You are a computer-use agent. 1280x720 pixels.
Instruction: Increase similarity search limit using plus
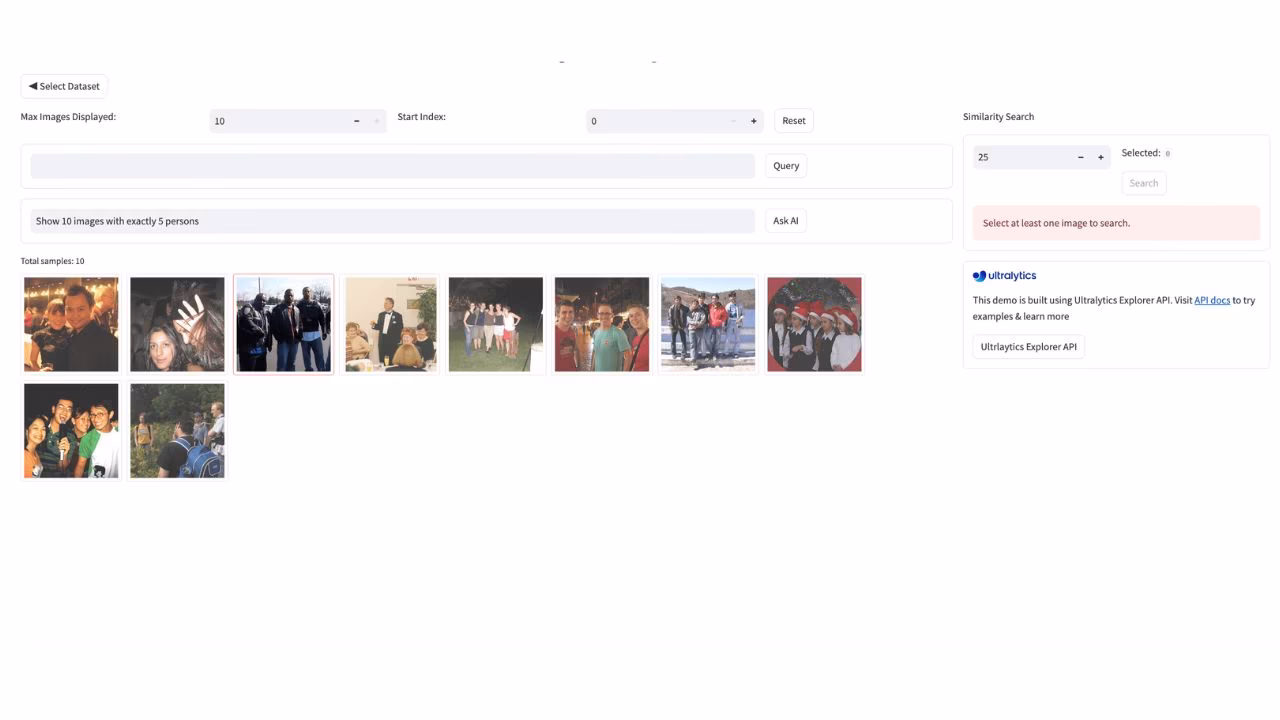coord(1100,157)
